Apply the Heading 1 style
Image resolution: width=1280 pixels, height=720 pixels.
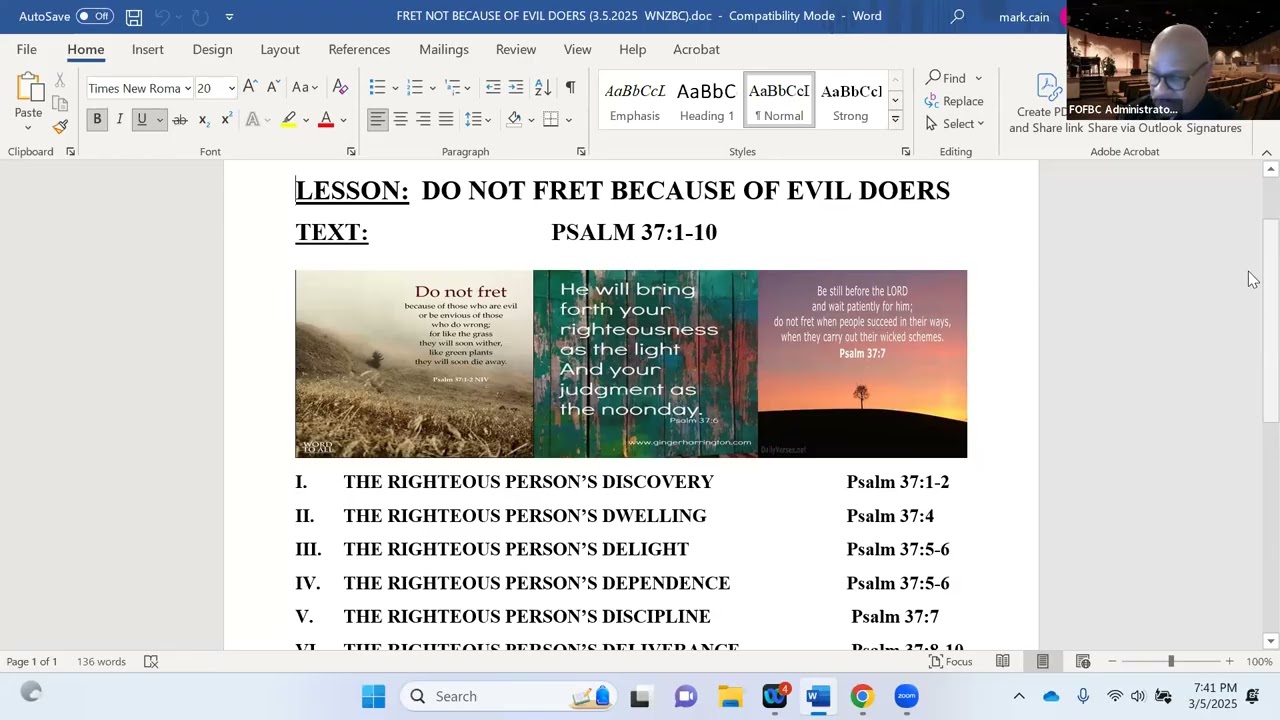tap(707, 101)
